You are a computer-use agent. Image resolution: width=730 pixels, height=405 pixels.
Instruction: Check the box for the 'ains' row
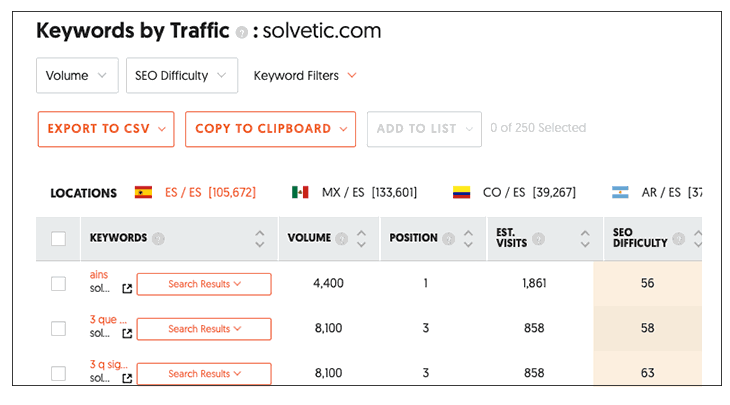(58, 284)
